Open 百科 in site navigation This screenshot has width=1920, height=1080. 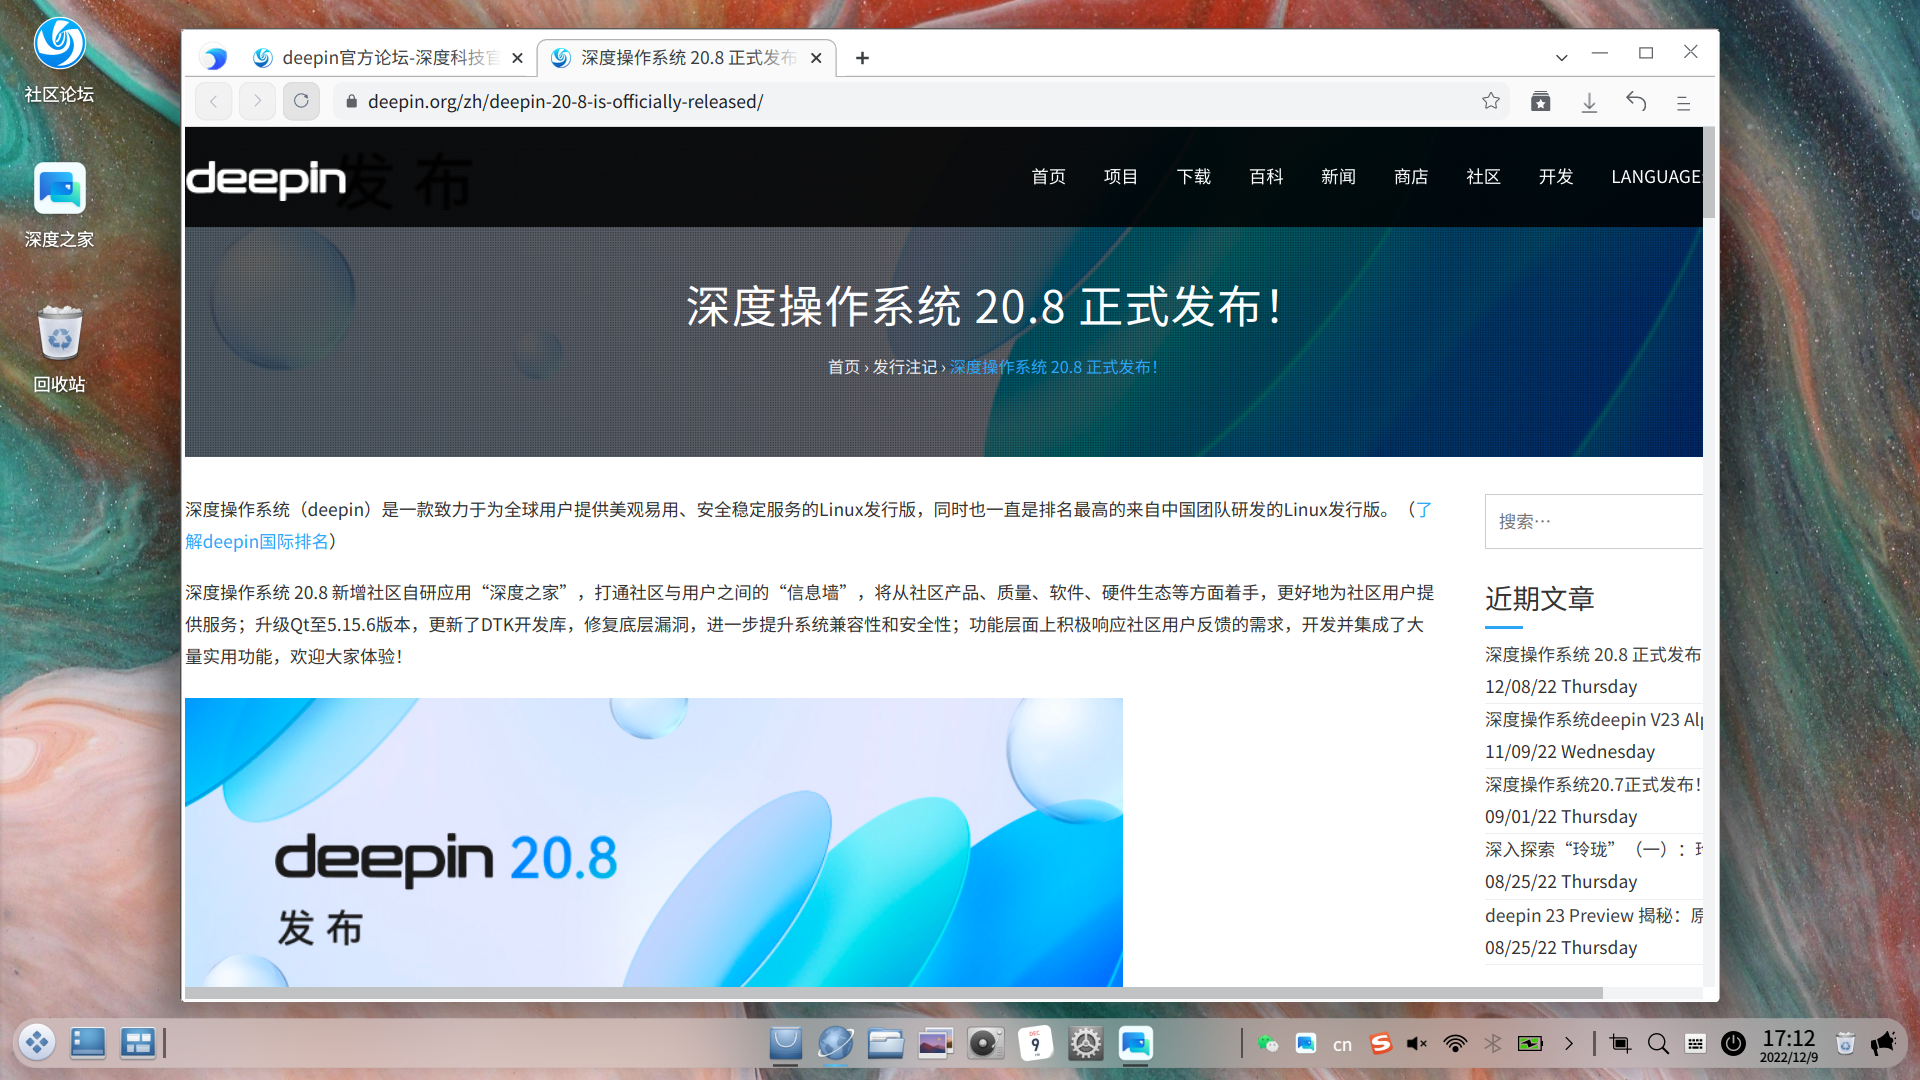pyautogui.click(x=1266, y=177)
